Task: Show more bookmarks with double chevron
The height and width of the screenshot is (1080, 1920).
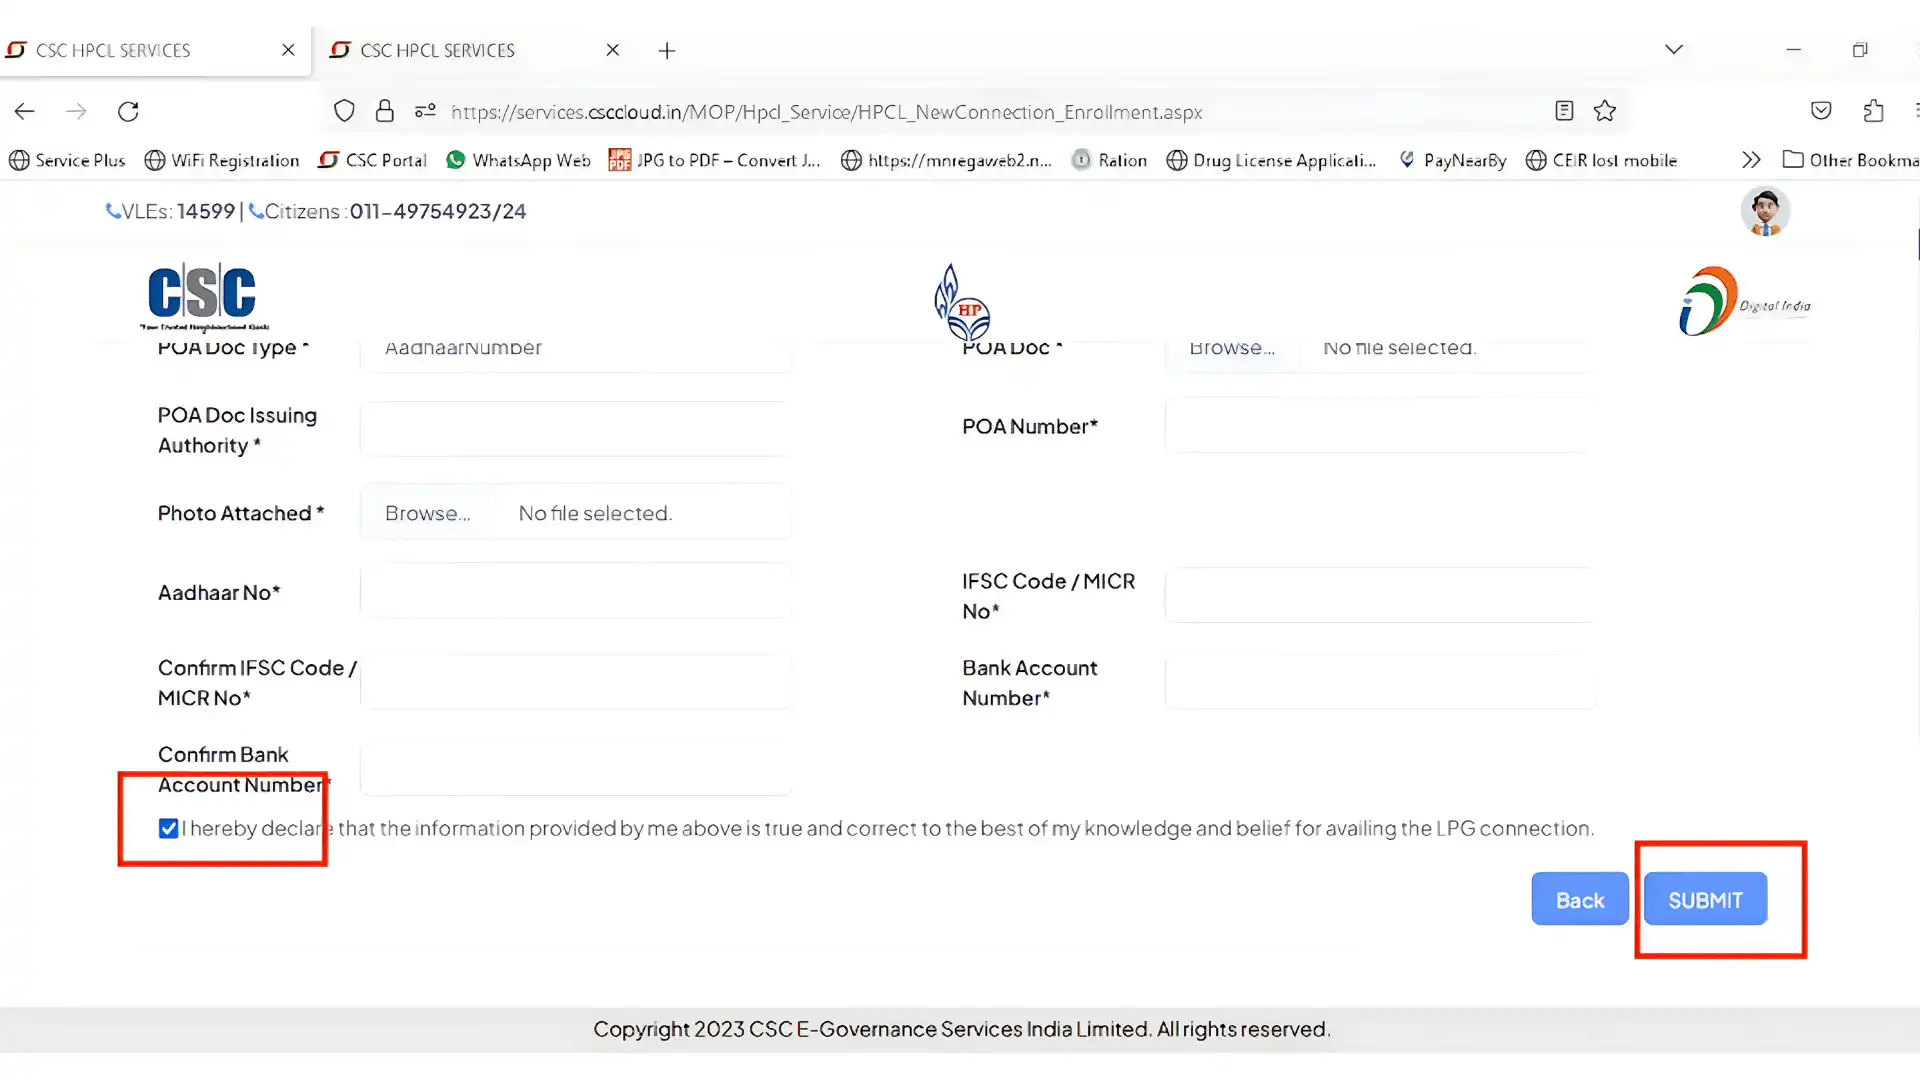Action: 1750,160
